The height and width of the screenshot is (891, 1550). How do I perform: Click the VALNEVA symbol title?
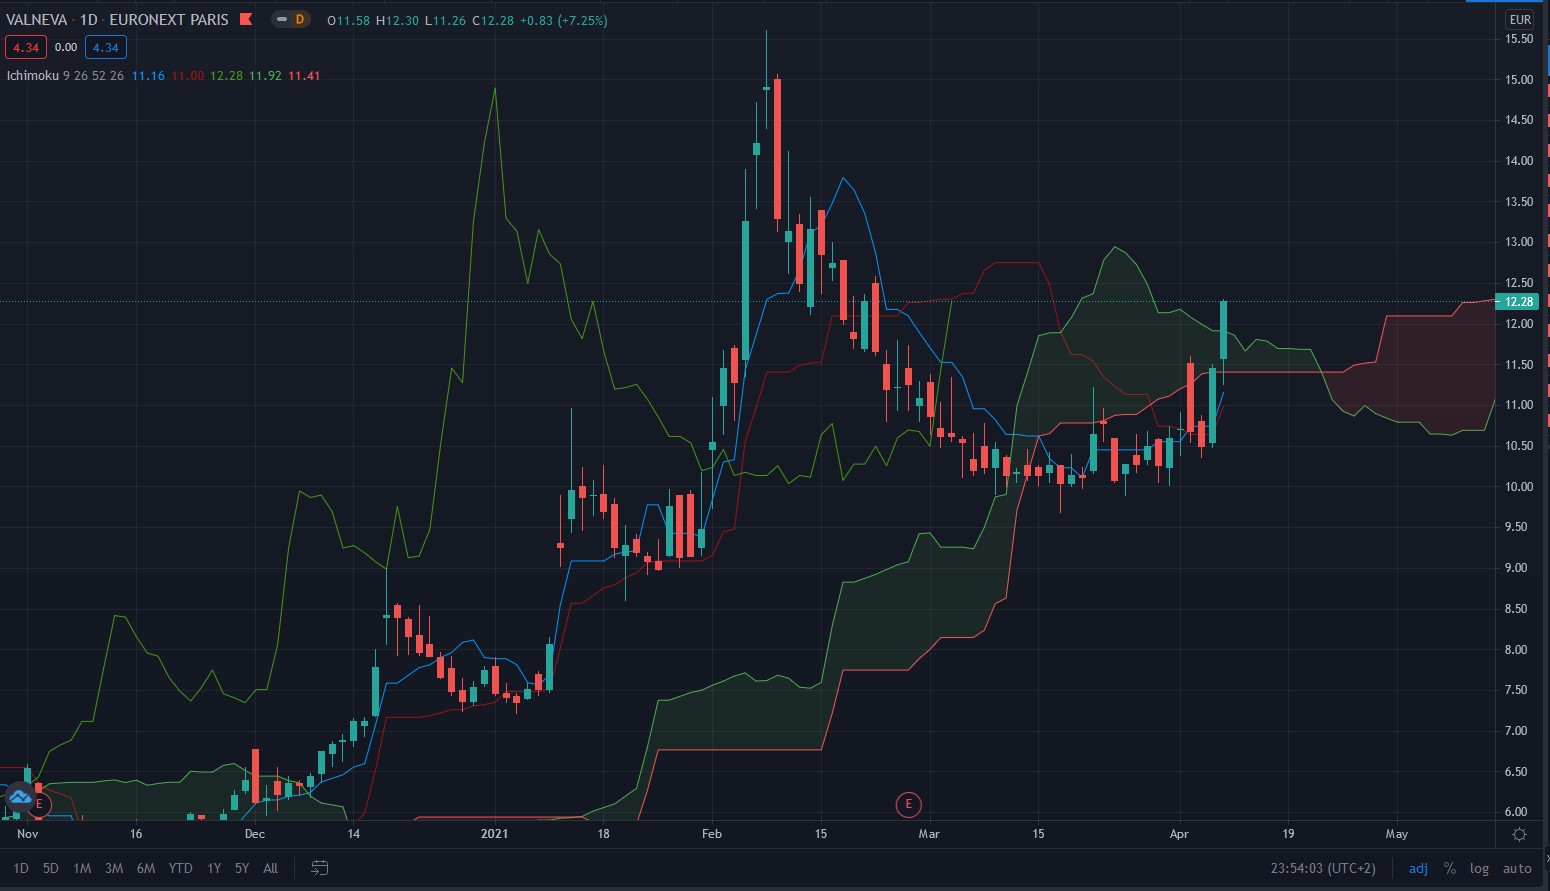coord(37,20)
